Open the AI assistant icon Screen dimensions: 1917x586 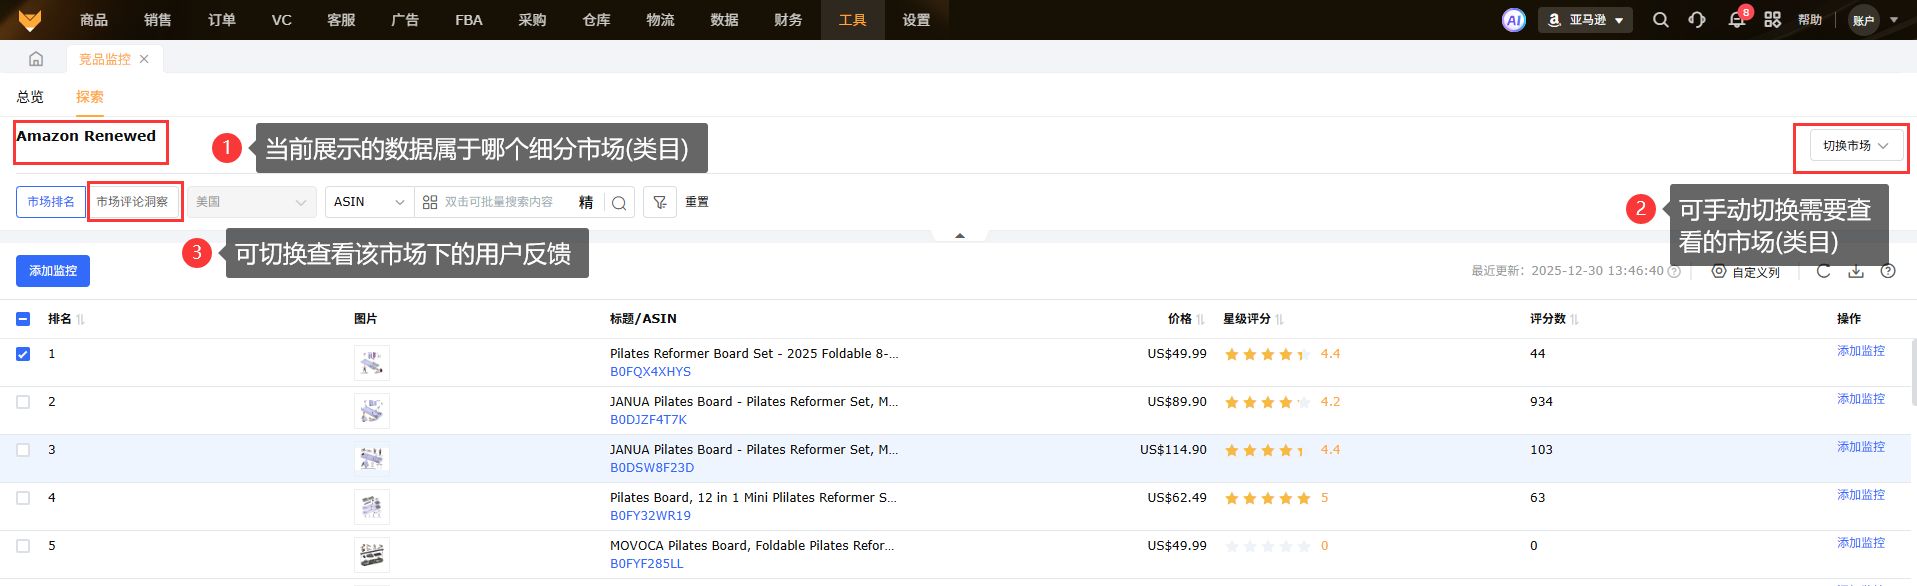pos(1513,20)
